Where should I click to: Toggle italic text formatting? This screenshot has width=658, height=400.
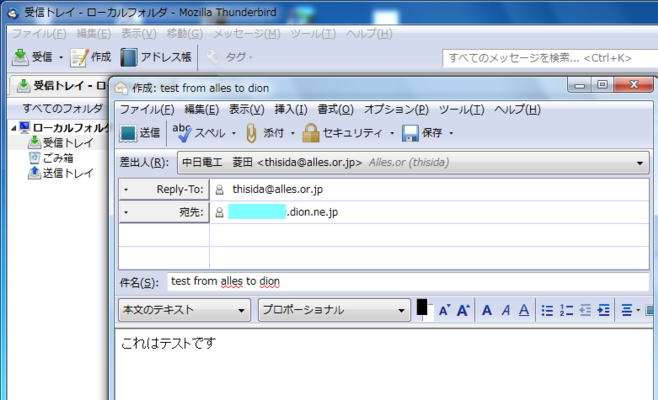coord(506,311)
